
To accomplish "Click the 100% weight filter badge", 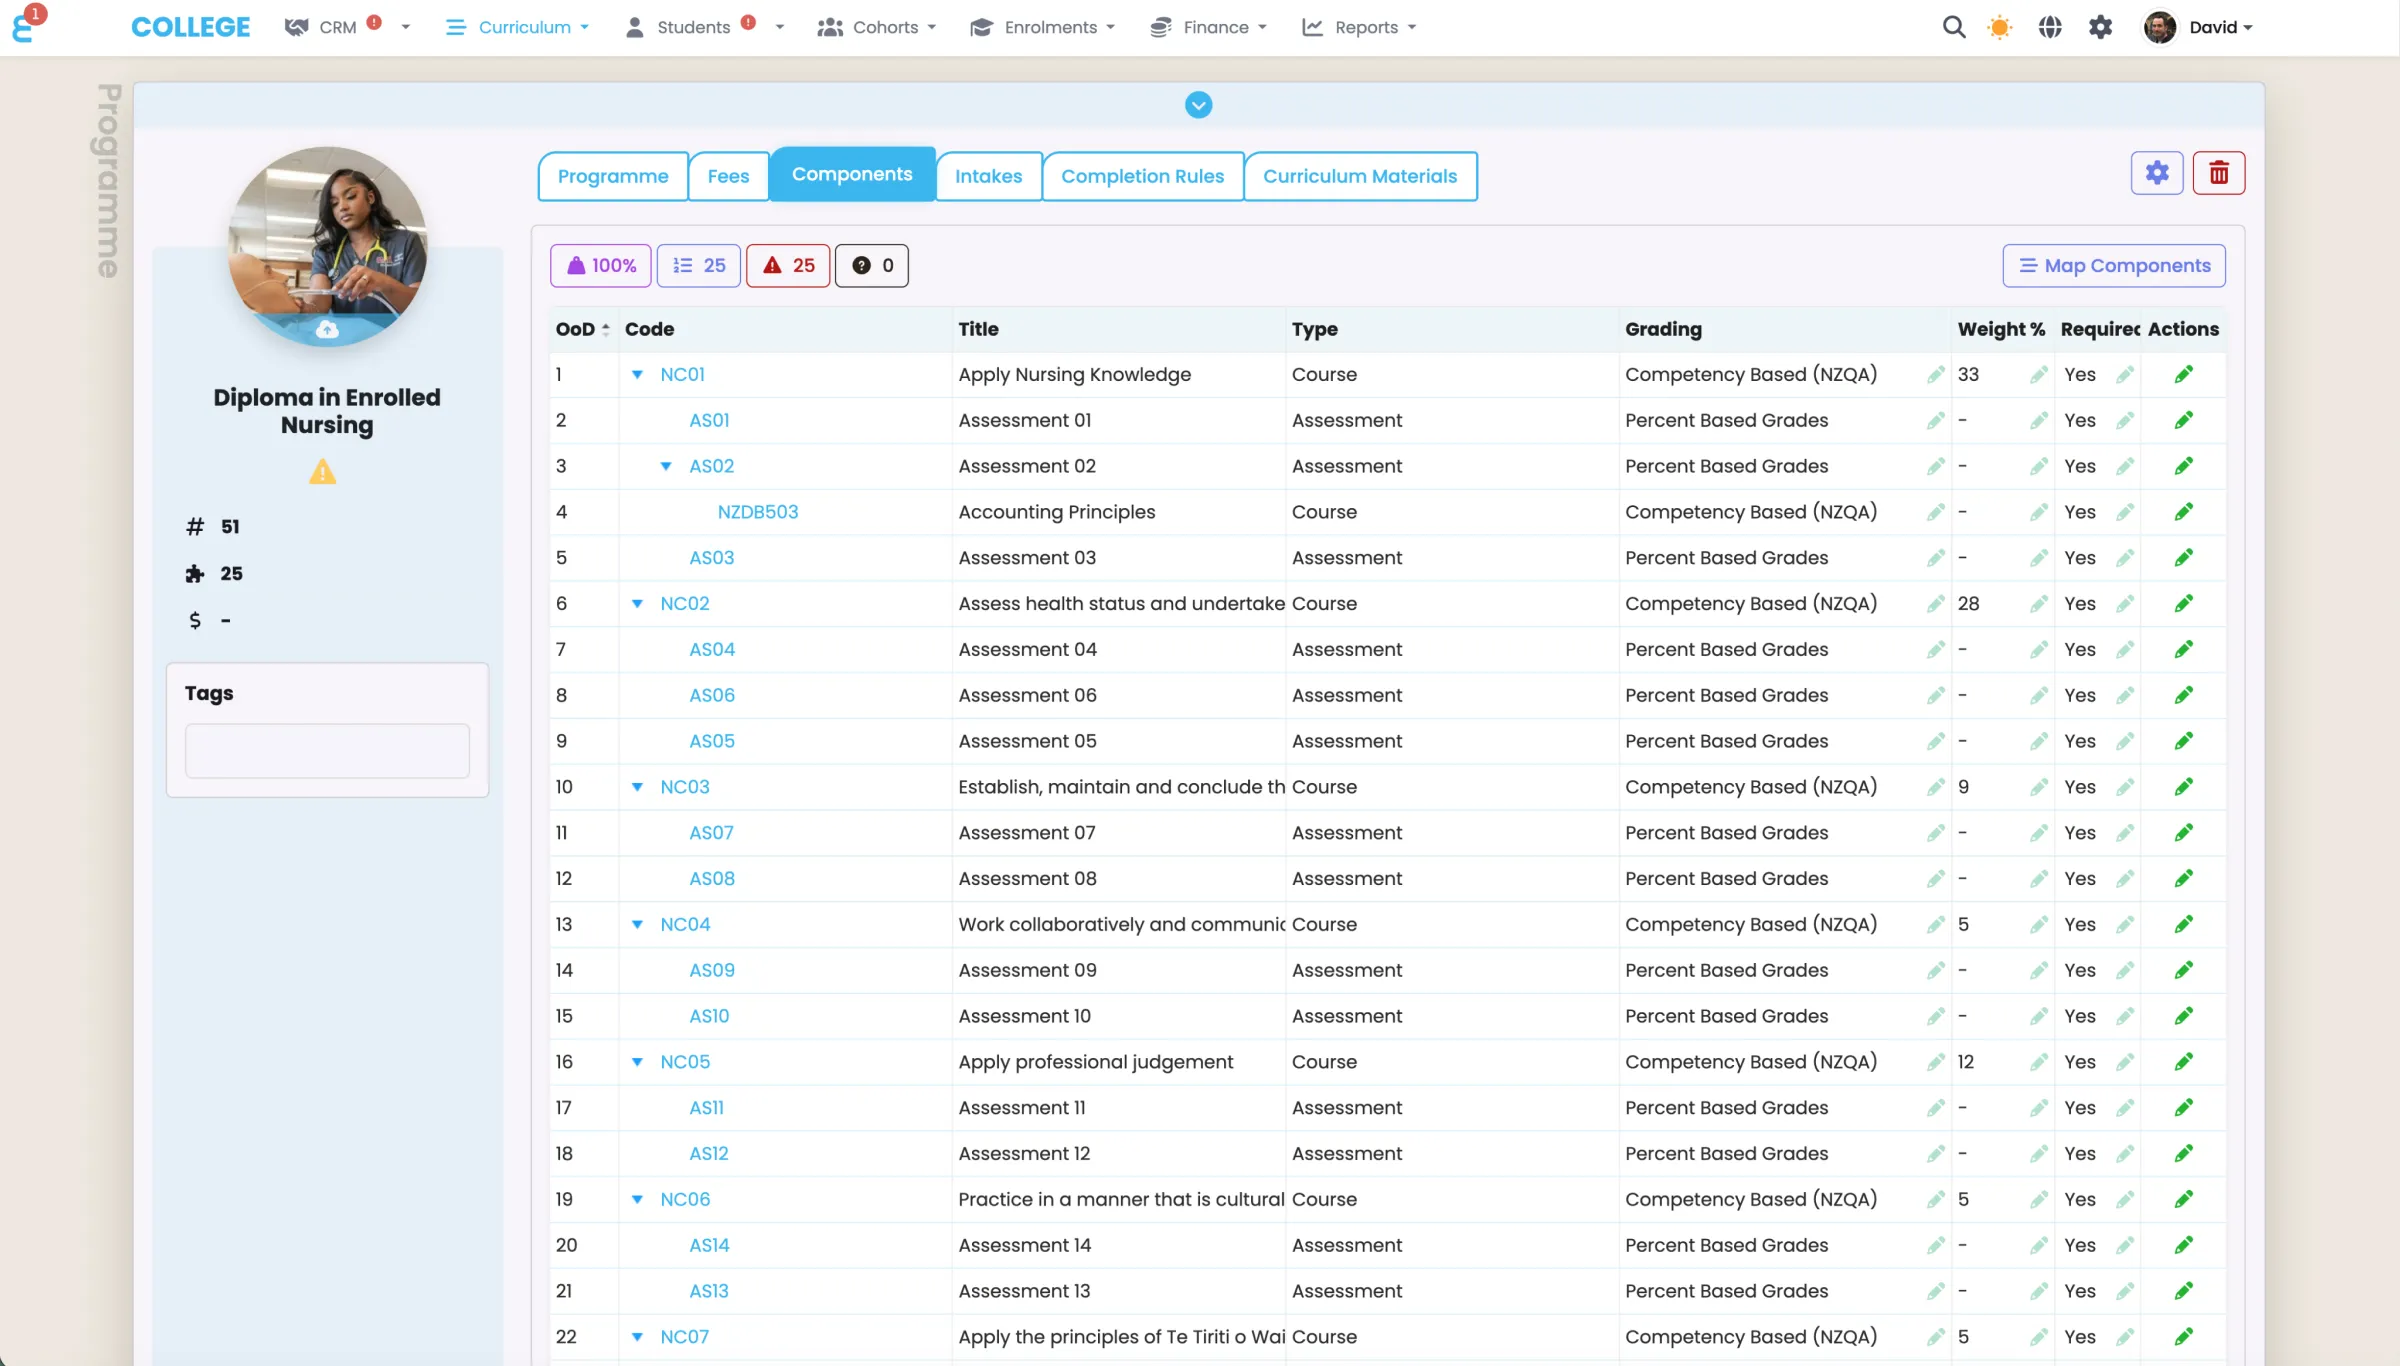I will (601, 265).
